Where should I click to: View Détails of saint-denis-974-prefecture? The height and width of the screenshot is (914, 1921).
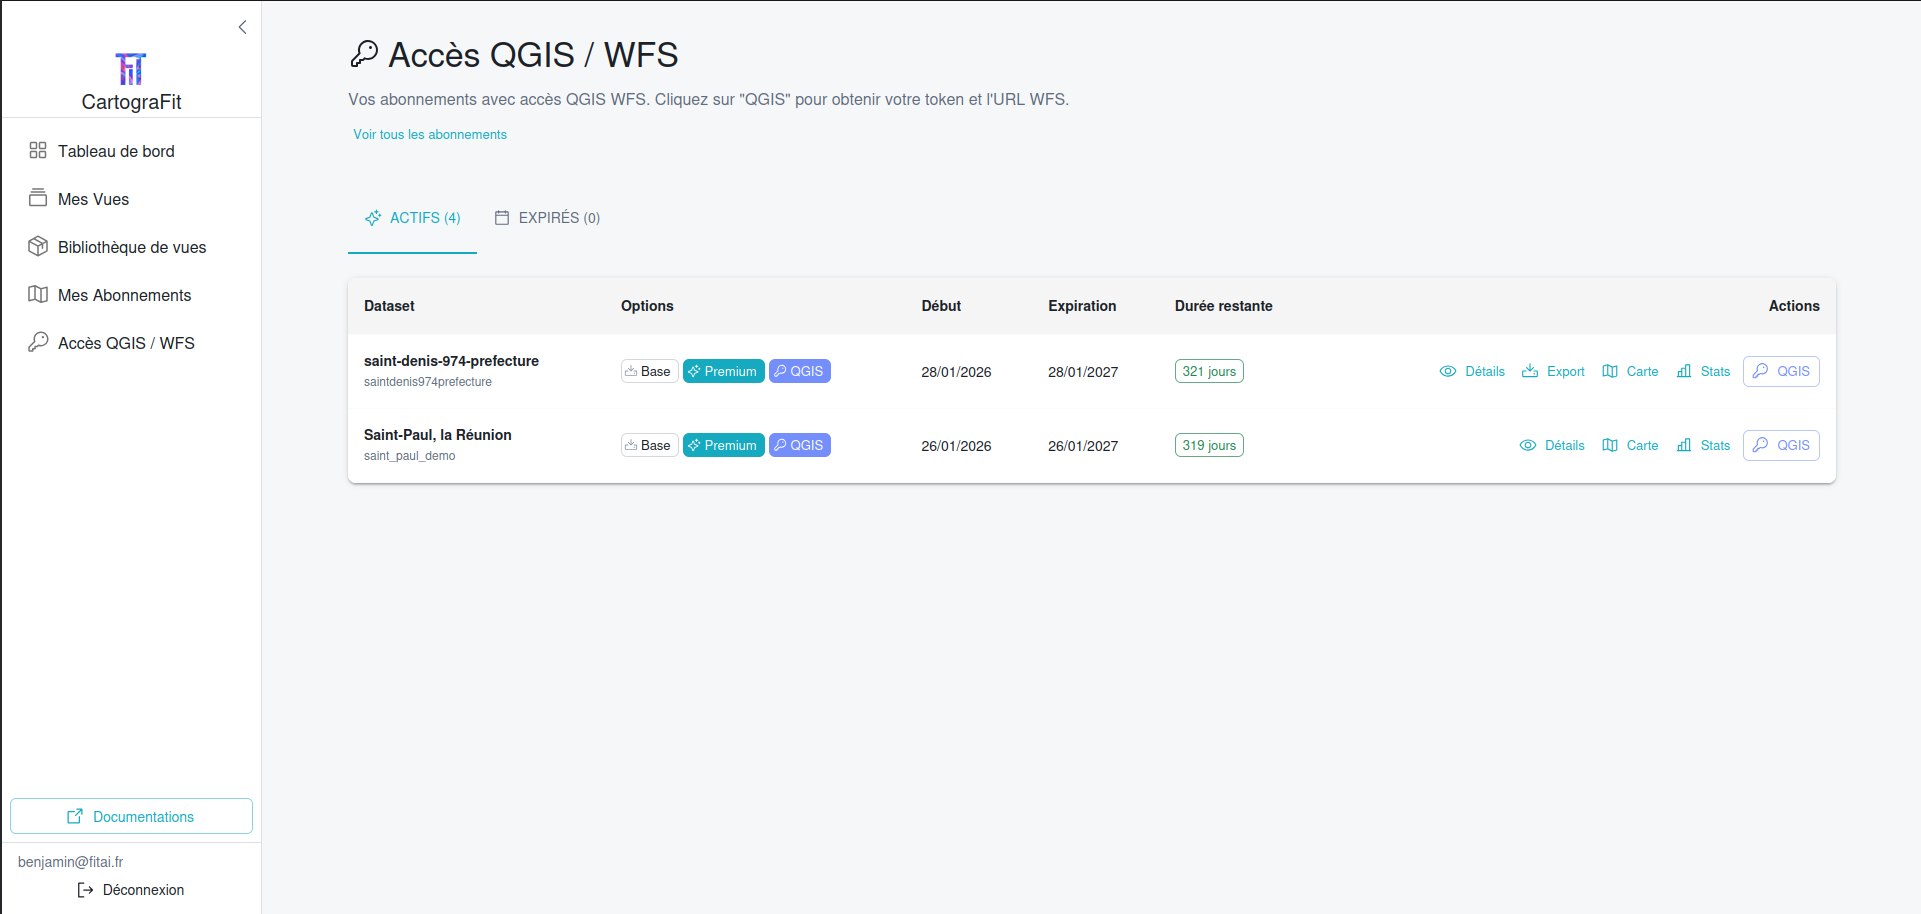(1472, 372)
